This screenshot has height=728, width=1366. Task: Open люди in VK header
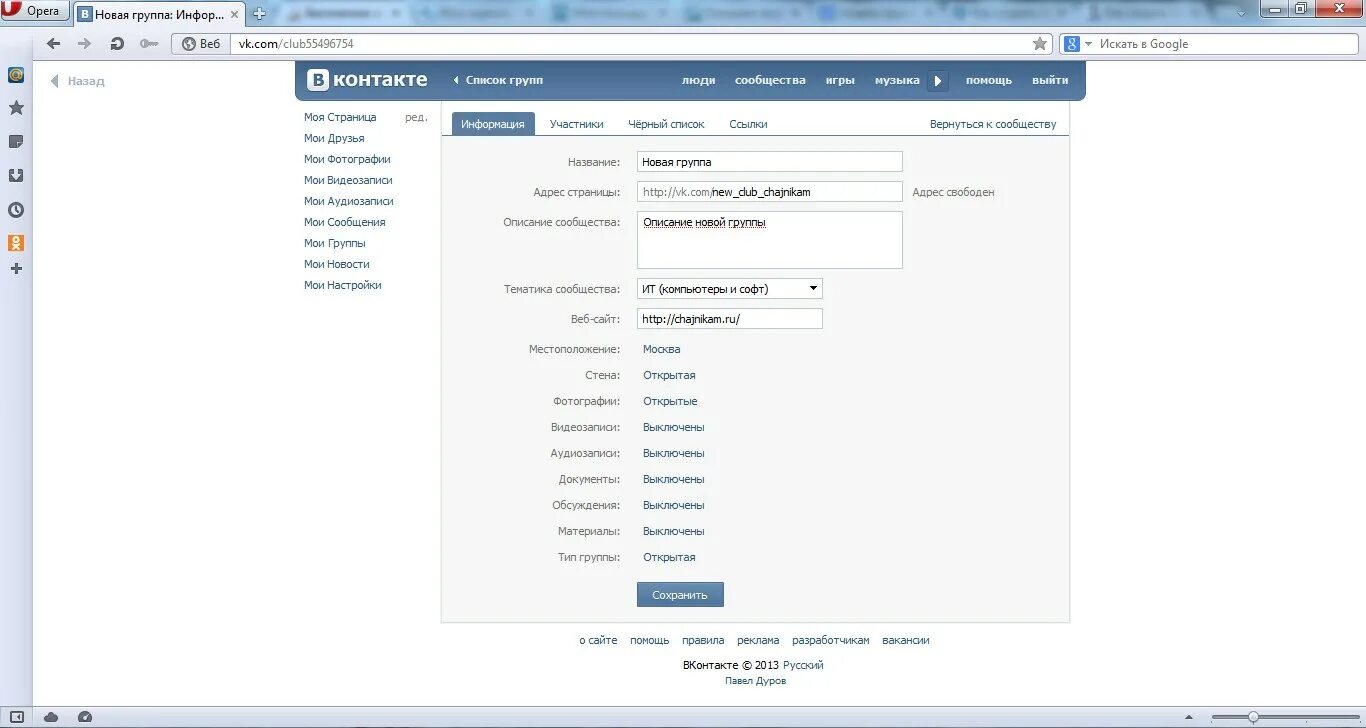coord(698,80)
